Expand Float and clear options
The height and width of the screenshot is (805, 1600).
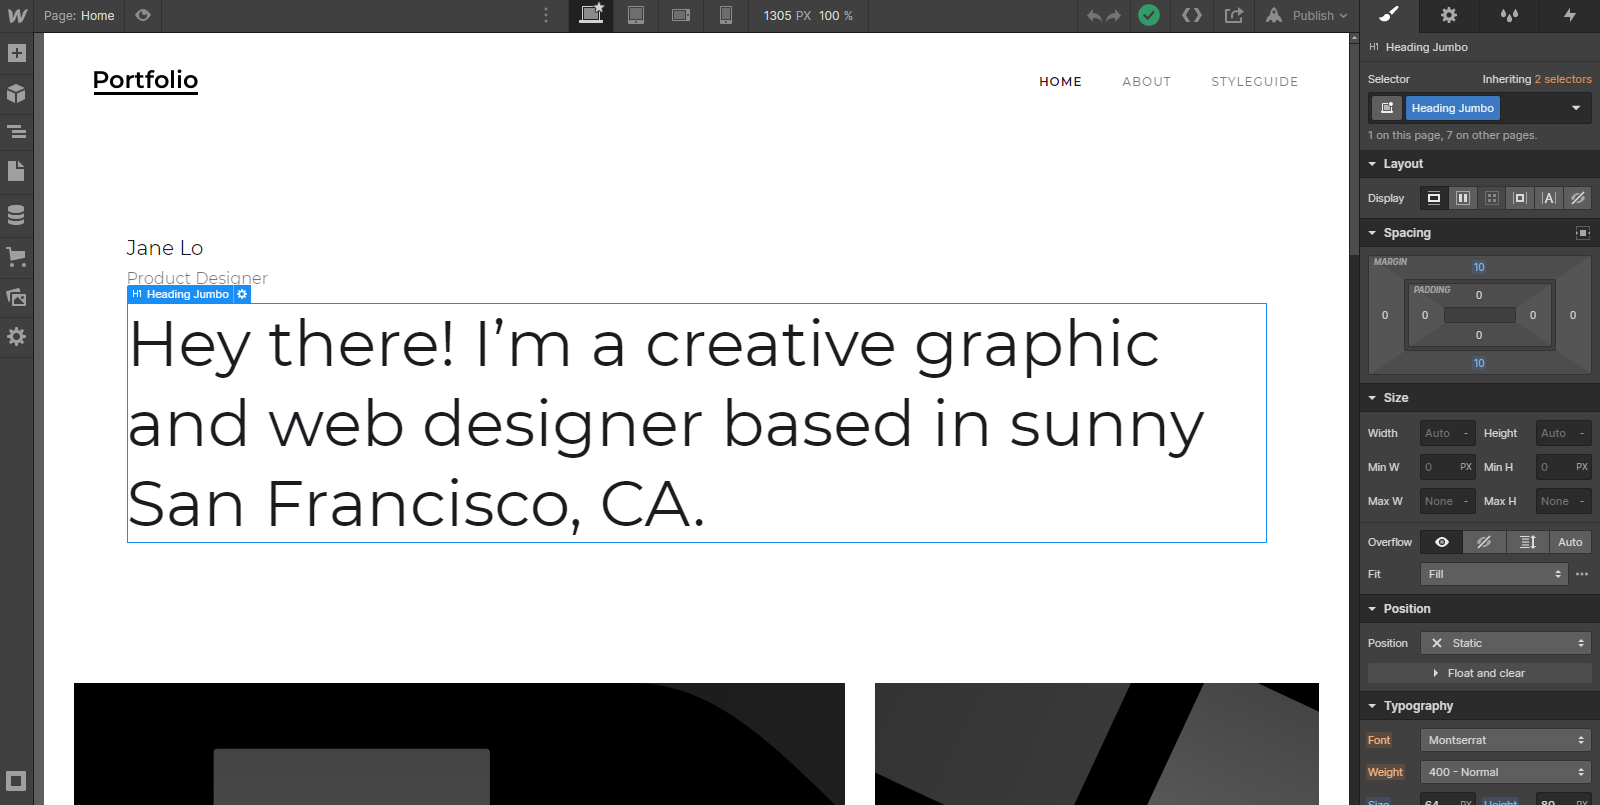coord(1480,673)
